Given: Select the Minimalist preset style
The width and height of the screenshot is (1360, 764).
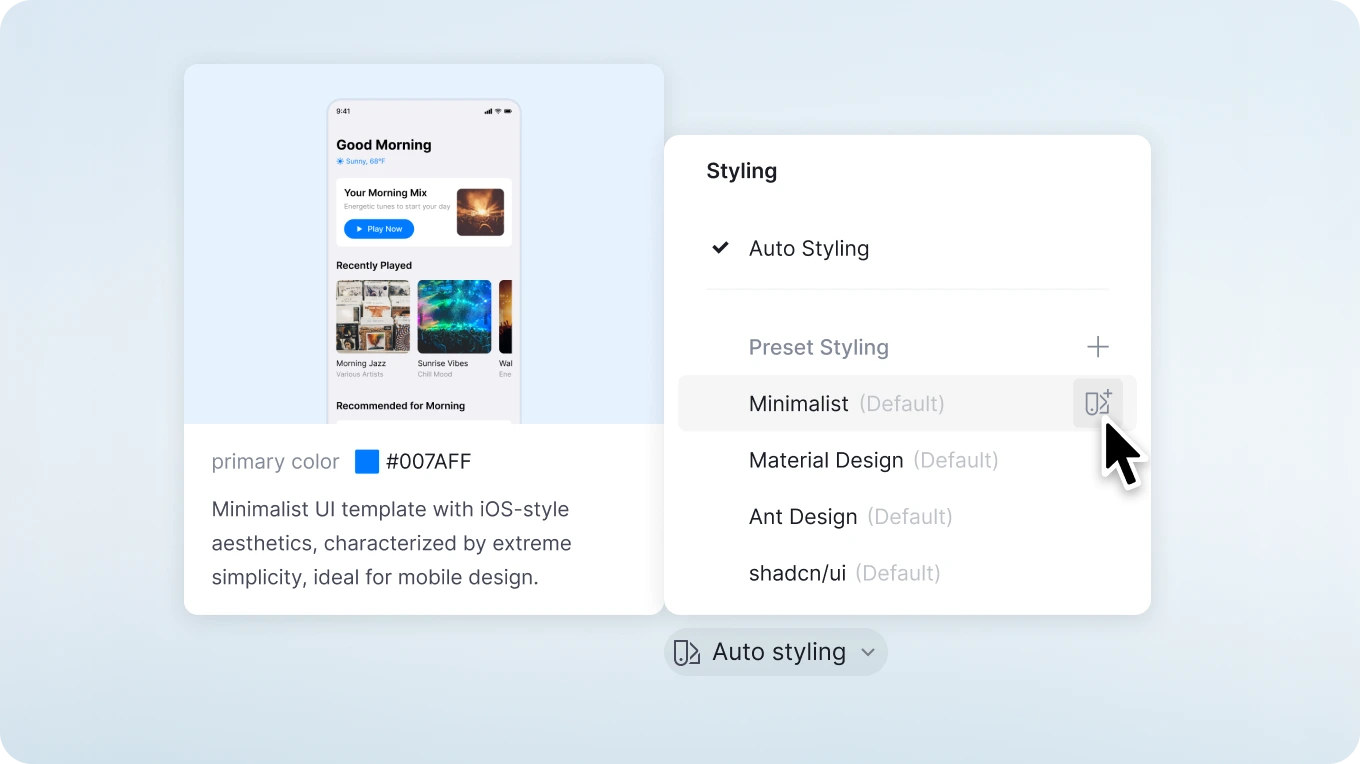Looking at the screenshot, I should coord(798,404).
